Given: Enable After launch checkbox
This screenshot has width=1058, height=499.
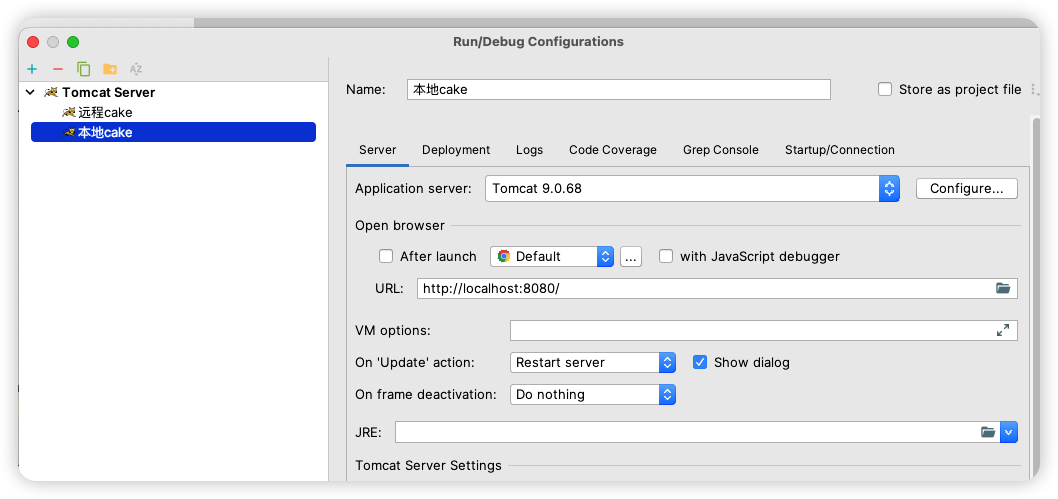Looking at the screenshot, I should pyautogui.click(x=386, y=256).
